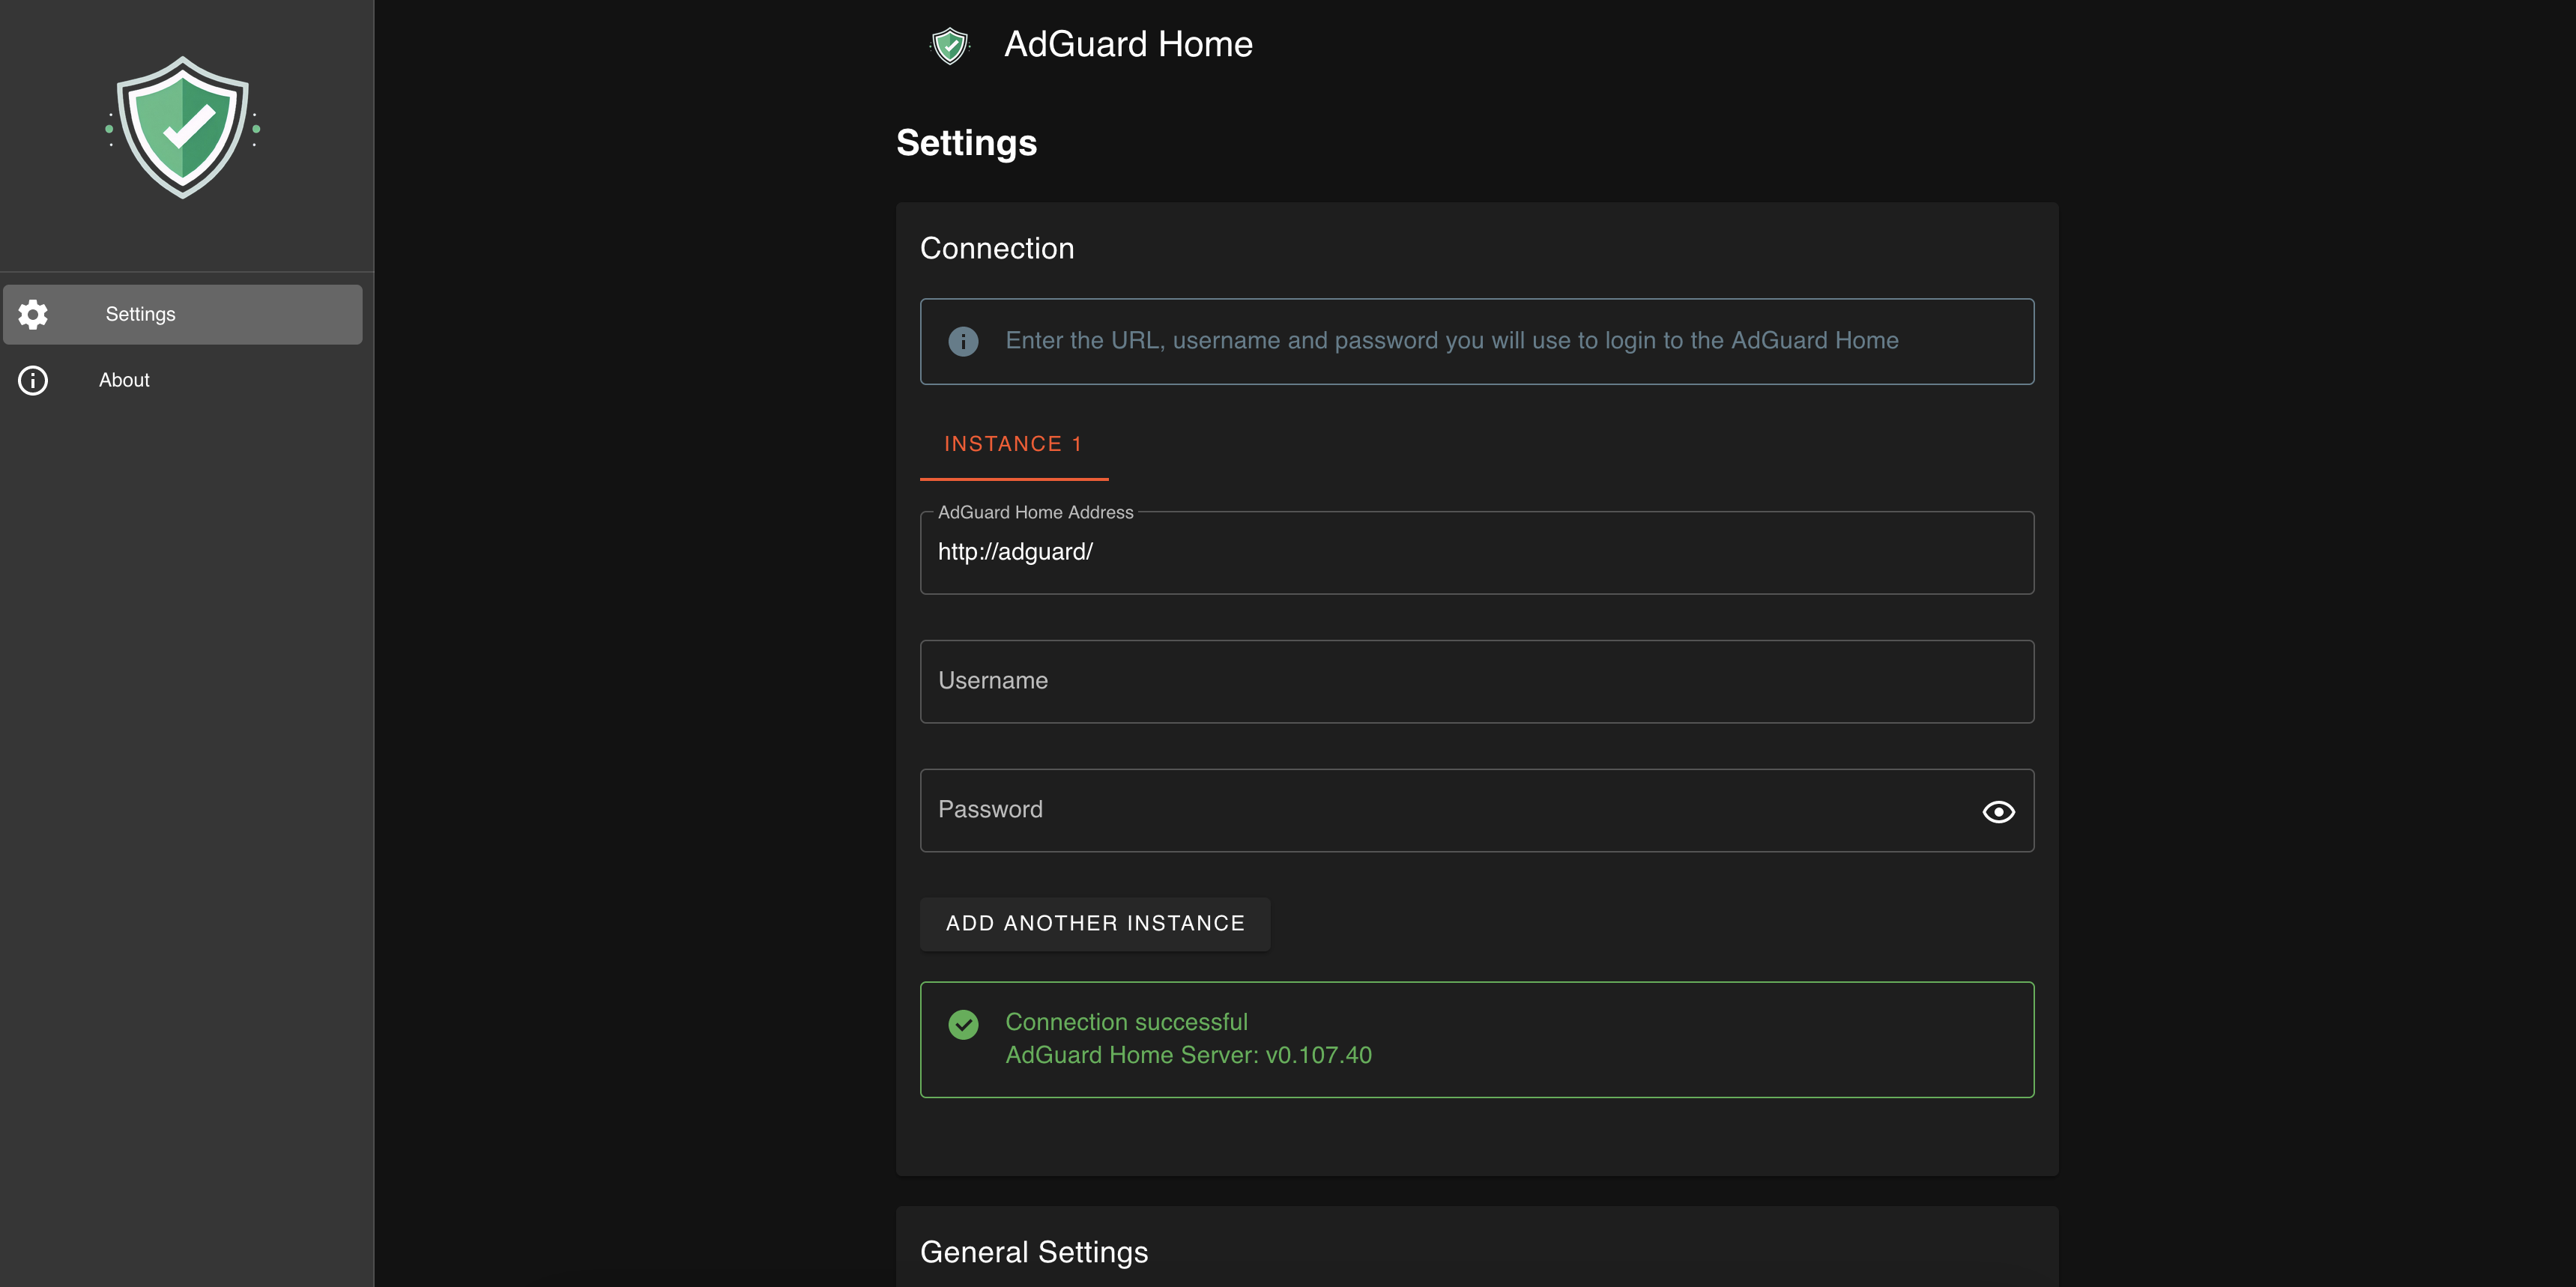
Task: Click the large AdGuard shield logo in sidebar
Action: (x=183, y=128)
